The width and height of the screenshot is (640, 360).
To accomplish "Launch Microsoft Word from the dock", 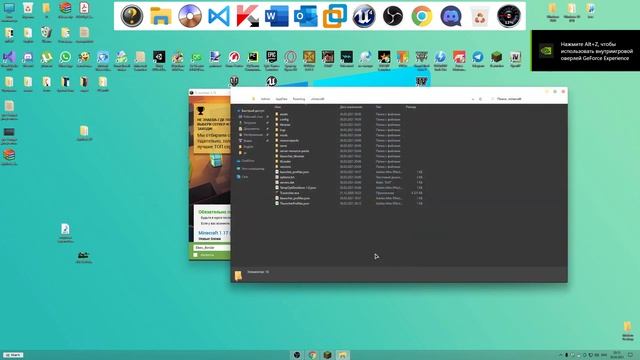I will click(276, 16).
